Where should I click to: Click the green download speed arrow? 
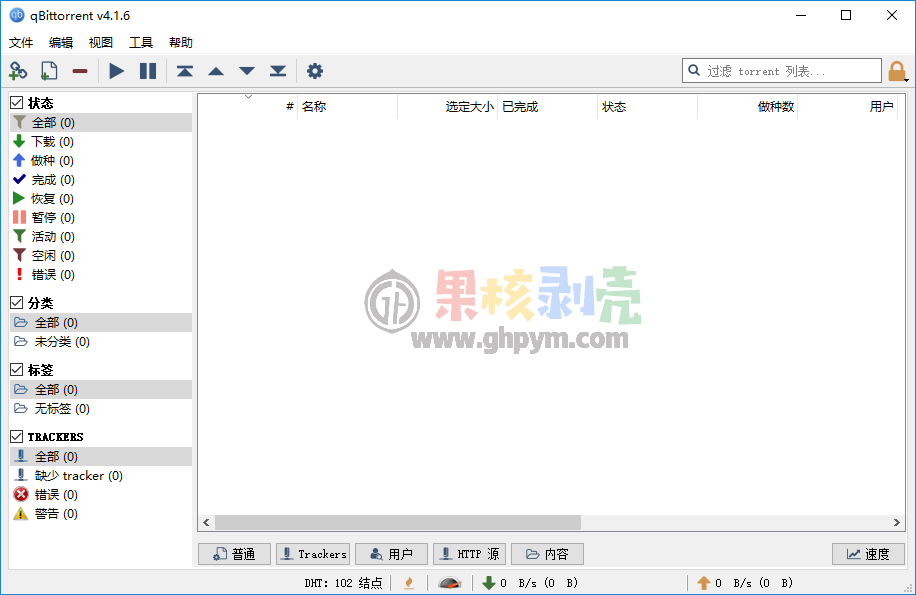[x=489, y=583]
